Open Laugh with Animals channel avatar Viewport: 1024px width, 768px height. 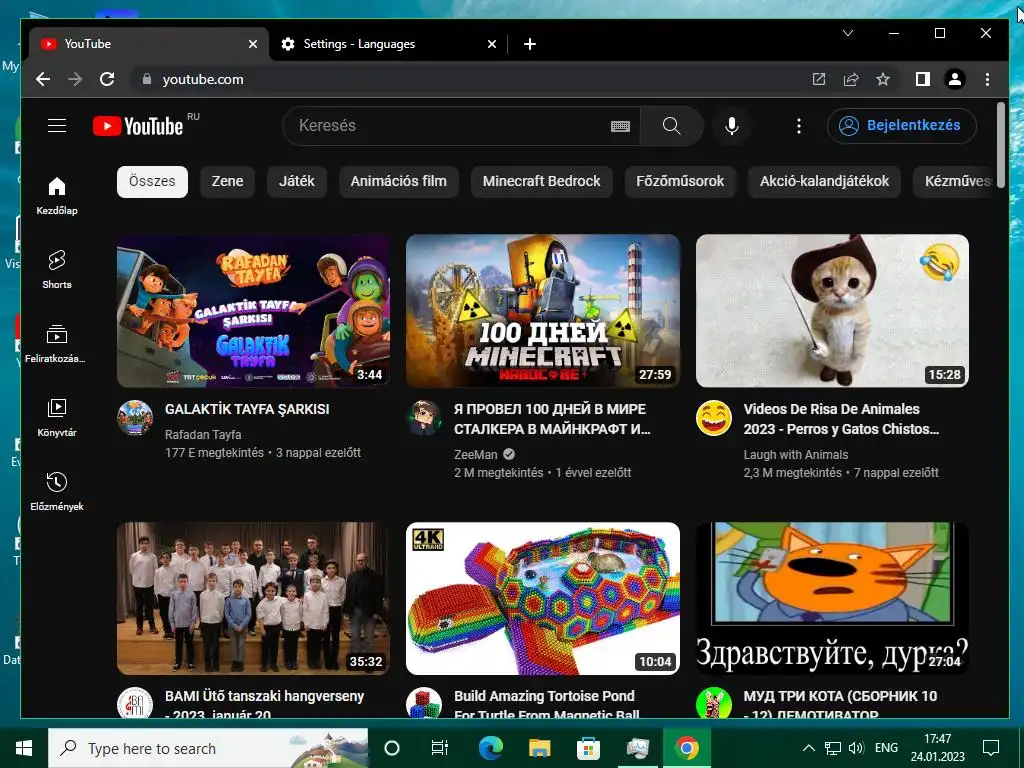coord(714,418)
